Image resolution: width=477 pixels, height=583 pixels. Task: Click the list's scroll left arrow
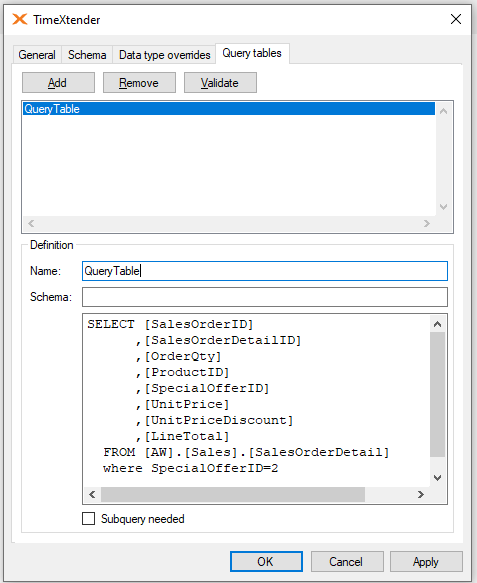click(31, 223)
